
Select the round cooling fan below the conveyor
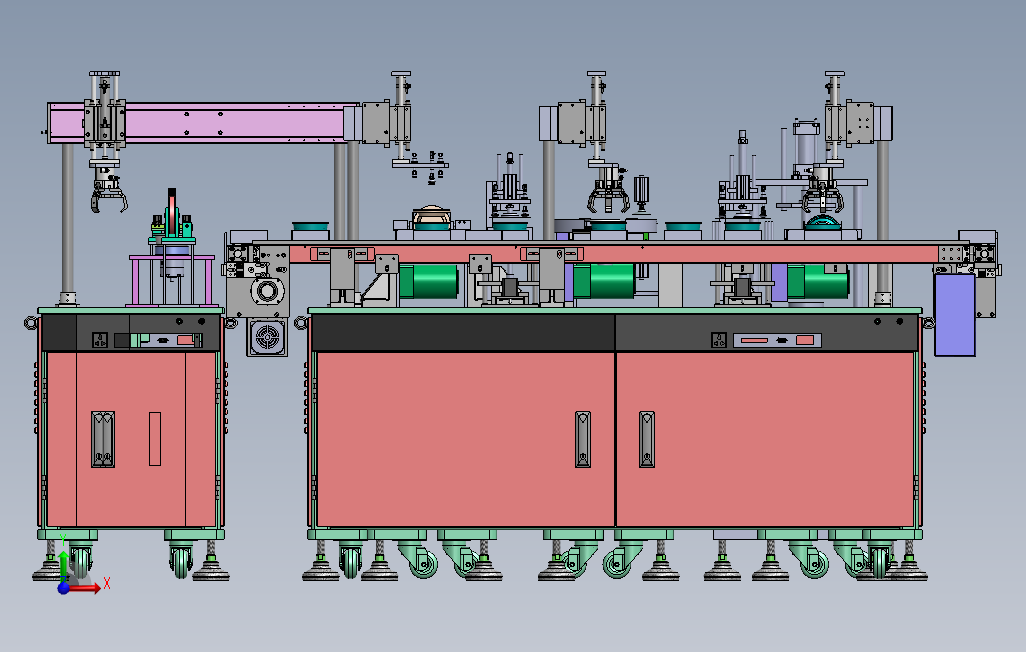(267, 338)
